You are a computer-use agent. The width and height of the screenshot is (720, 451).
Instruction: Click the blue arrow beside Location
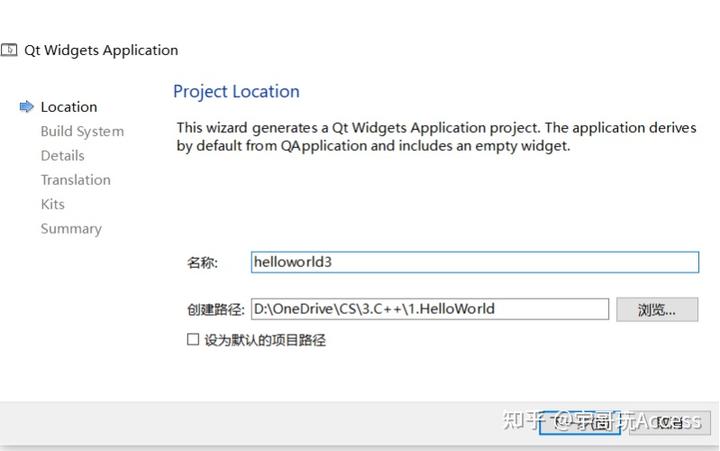tap(26, 107)
